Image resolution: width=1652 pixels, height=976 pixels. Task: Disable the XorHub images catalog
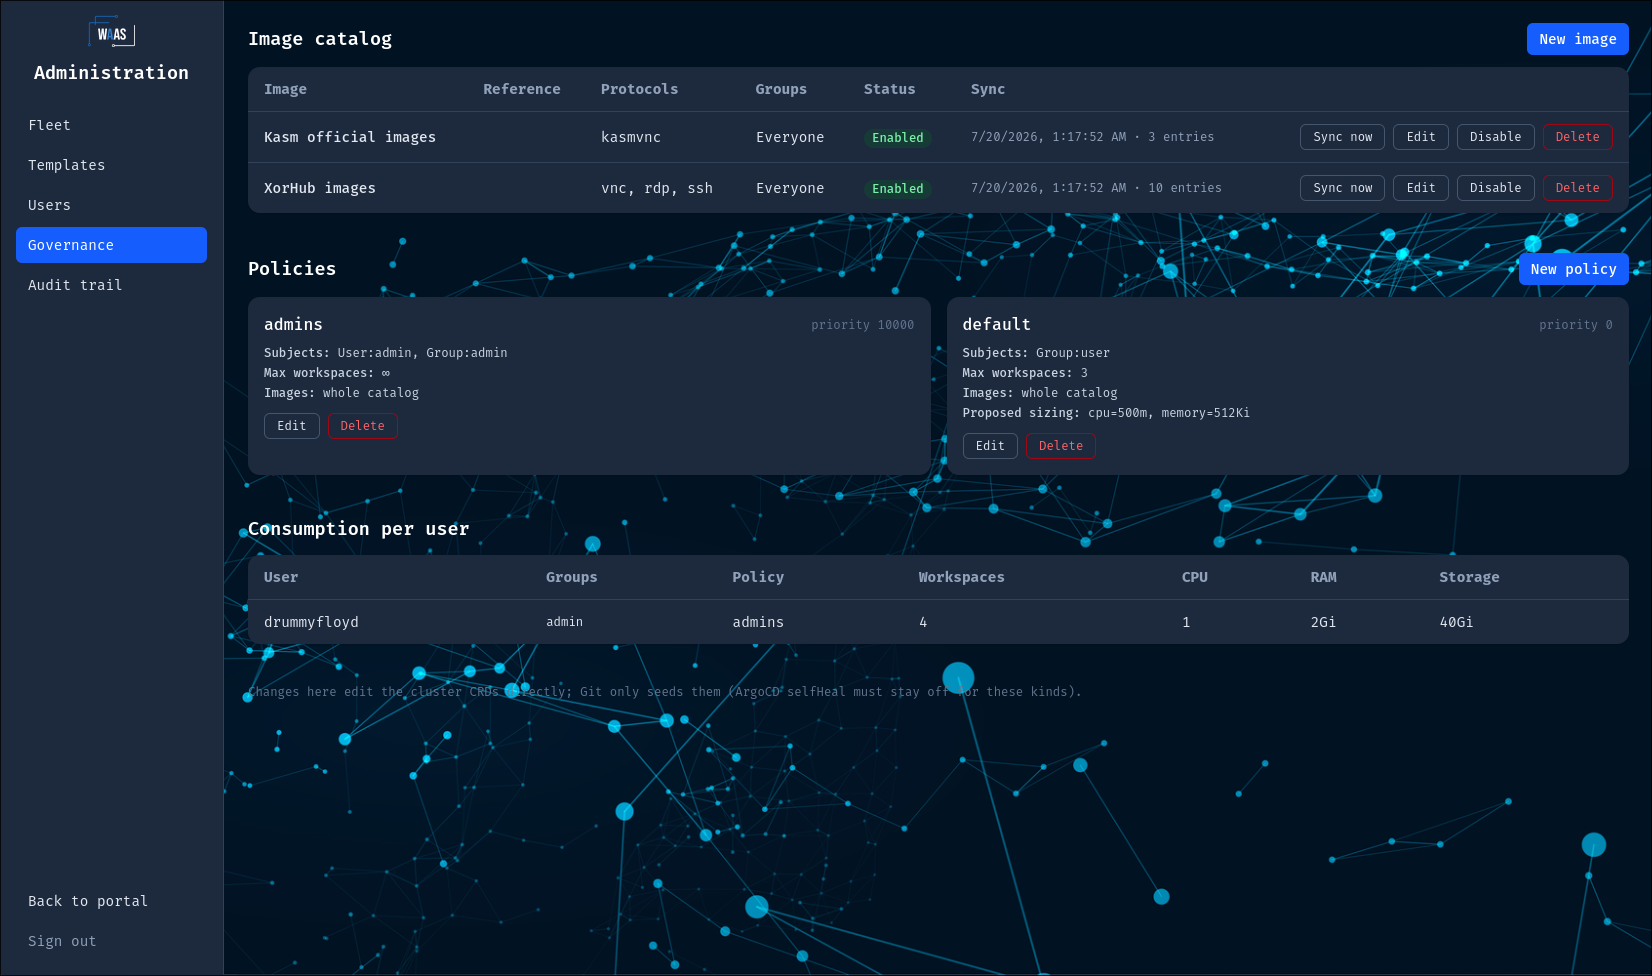click(1495, 188)
